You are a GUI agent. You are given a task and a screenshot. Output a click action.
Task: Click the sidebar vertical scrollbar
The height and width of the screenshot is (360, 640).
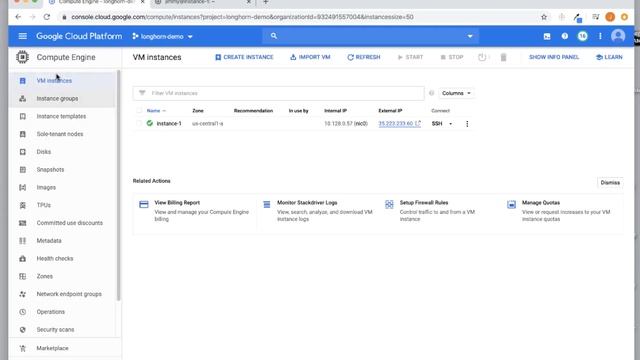(119, 185)
